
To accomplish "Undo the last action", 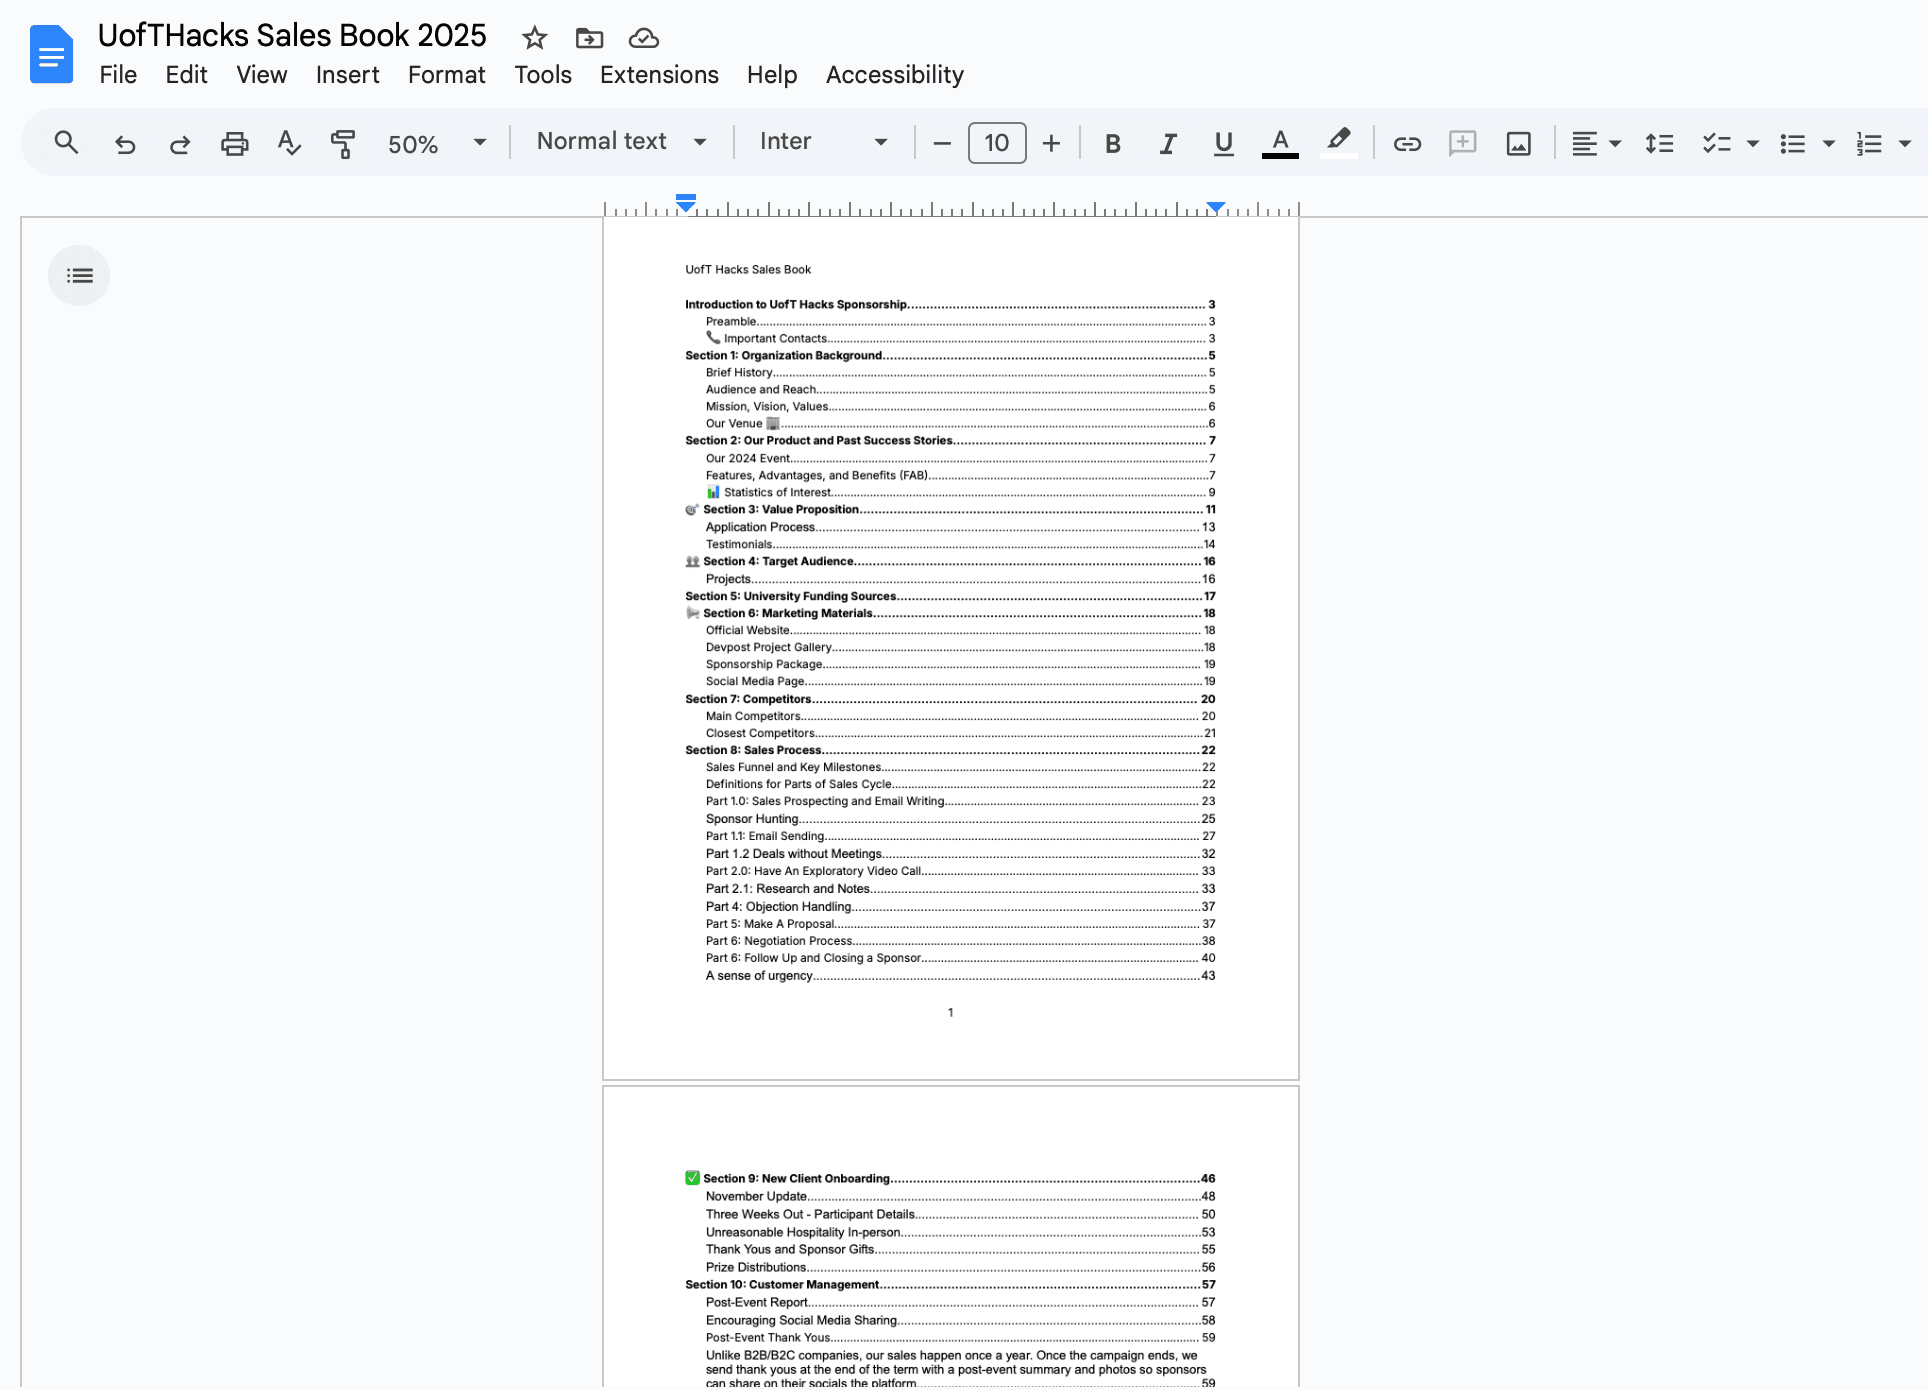I will pyautogui.click(x=124, y=143).
